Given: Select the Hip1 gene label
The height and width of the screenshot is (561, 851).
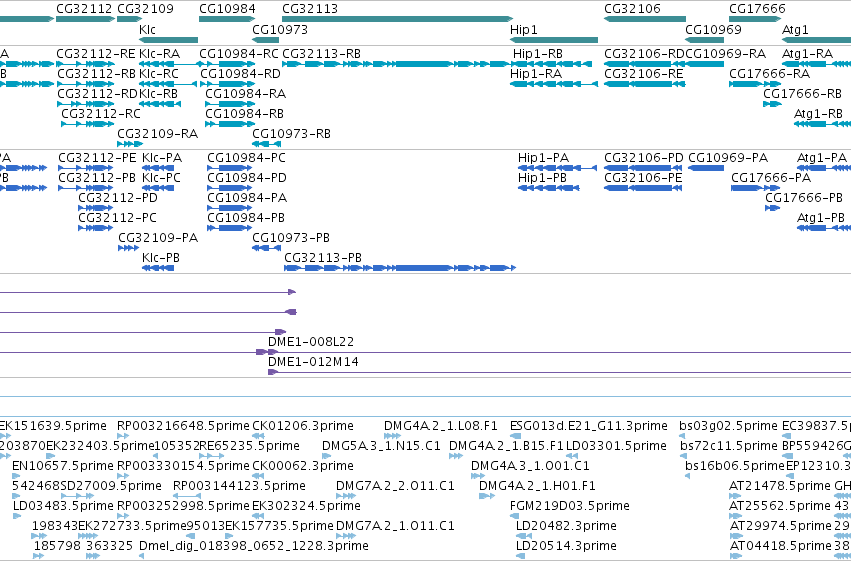Looking at the screenshot, I should (523, 29).
